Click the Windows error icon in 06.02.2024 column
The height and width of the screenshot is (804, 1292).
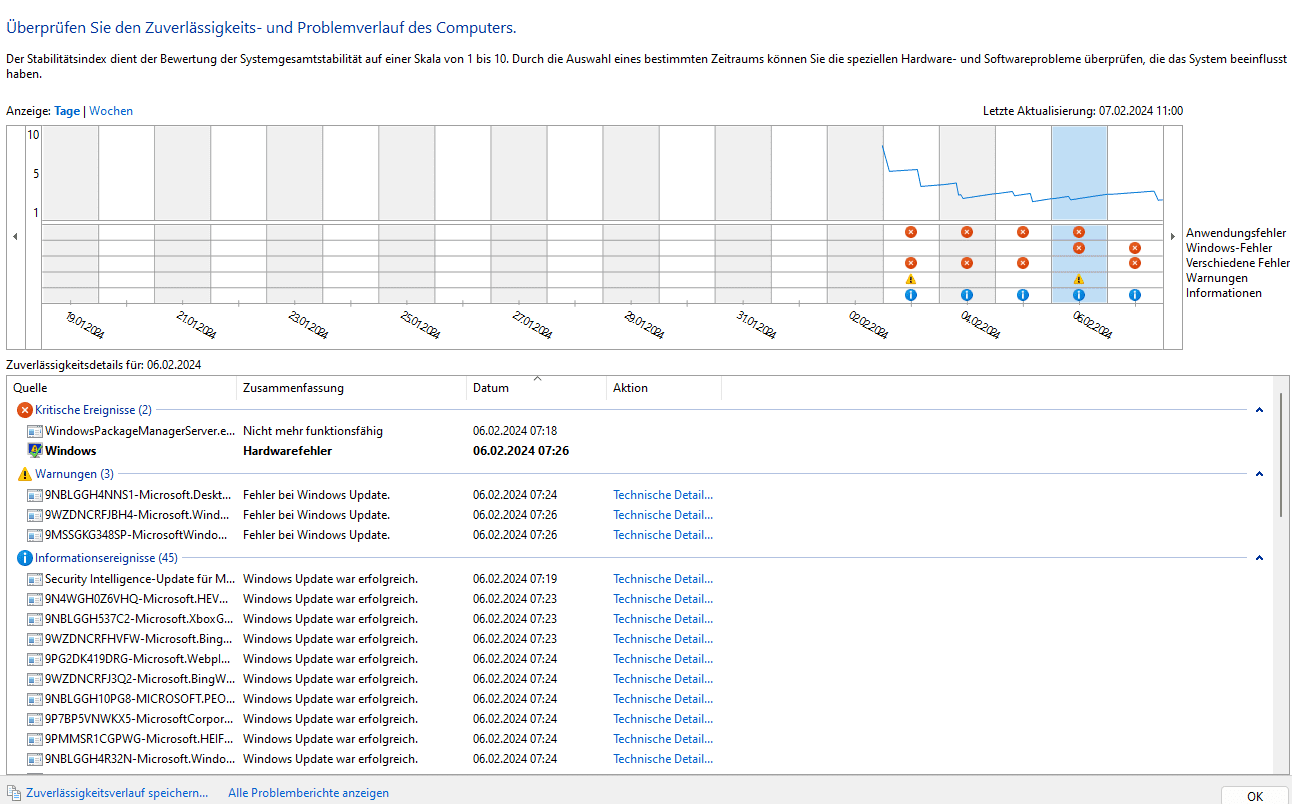[1079, 248]
